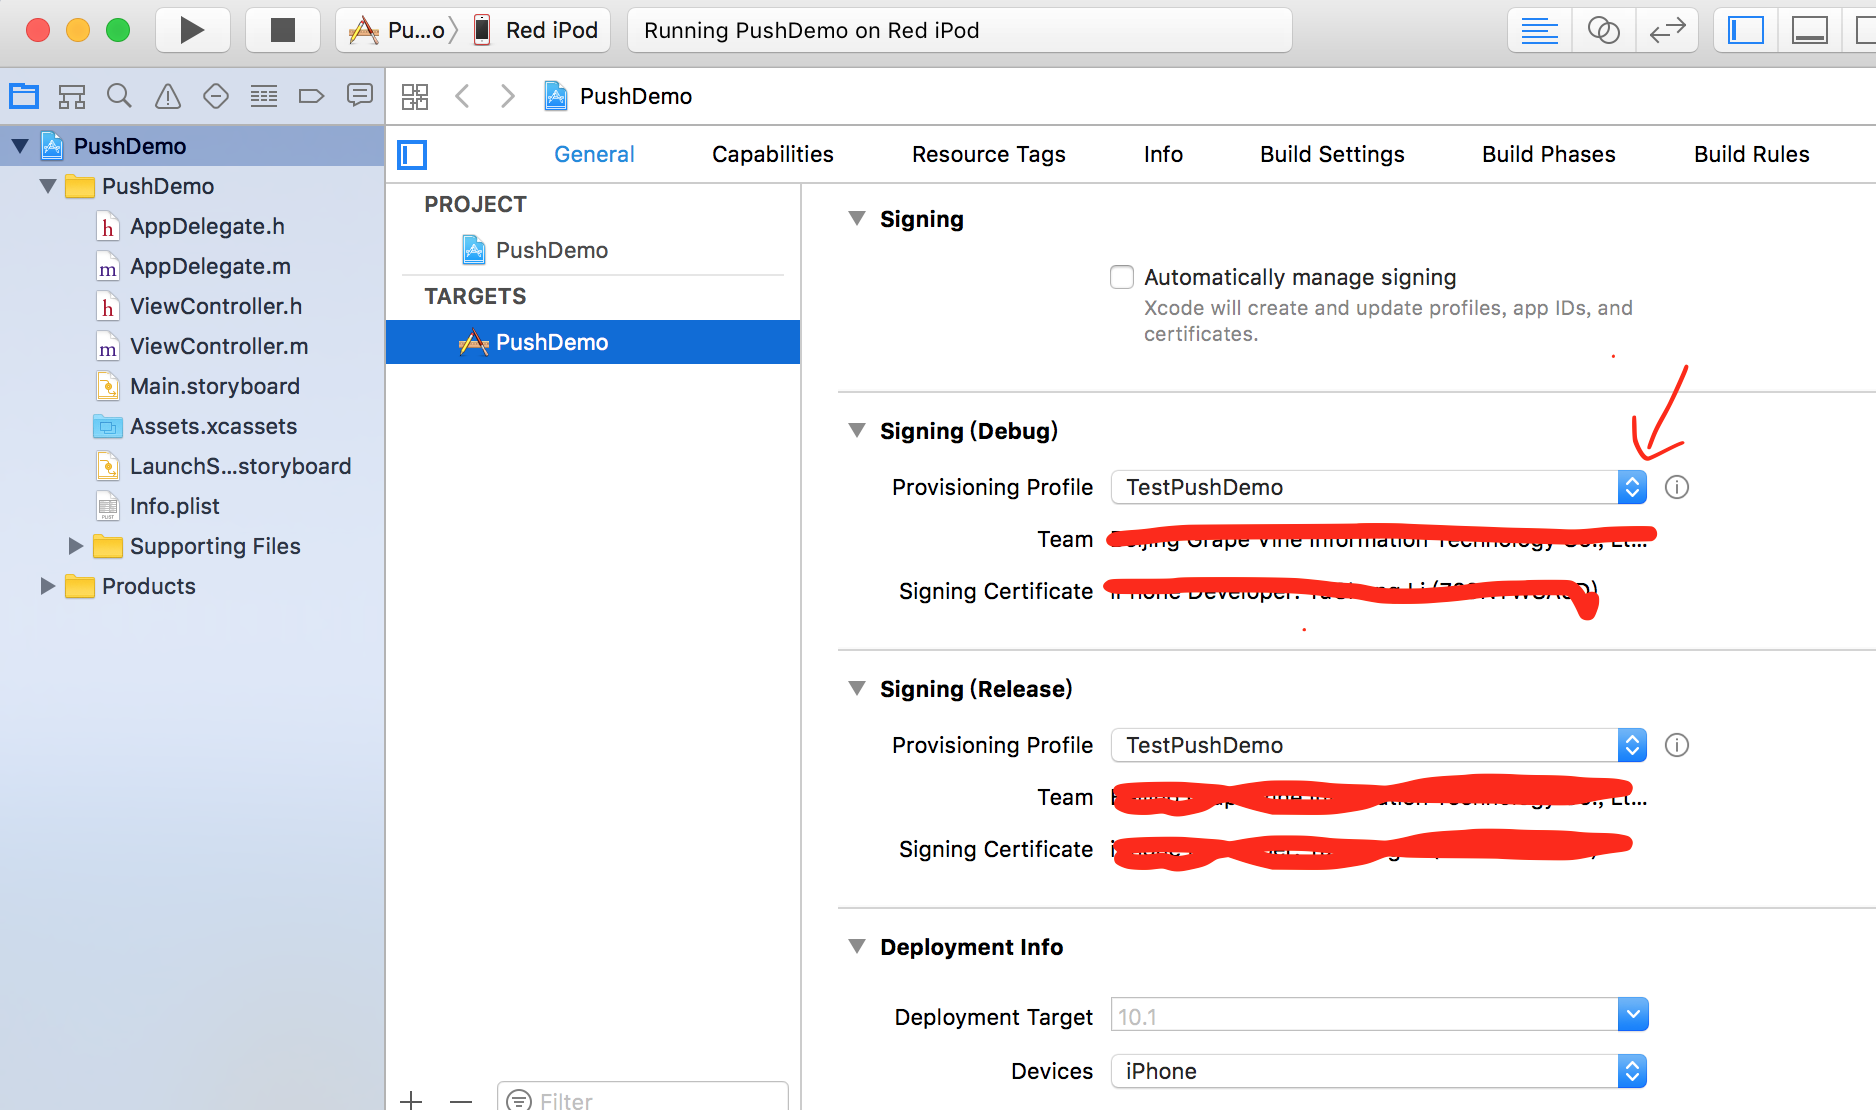The width and height of the screenshot is (1876, 1110).
Task: Collapse the Signing (Release) section
Action: tap(857, 689)
